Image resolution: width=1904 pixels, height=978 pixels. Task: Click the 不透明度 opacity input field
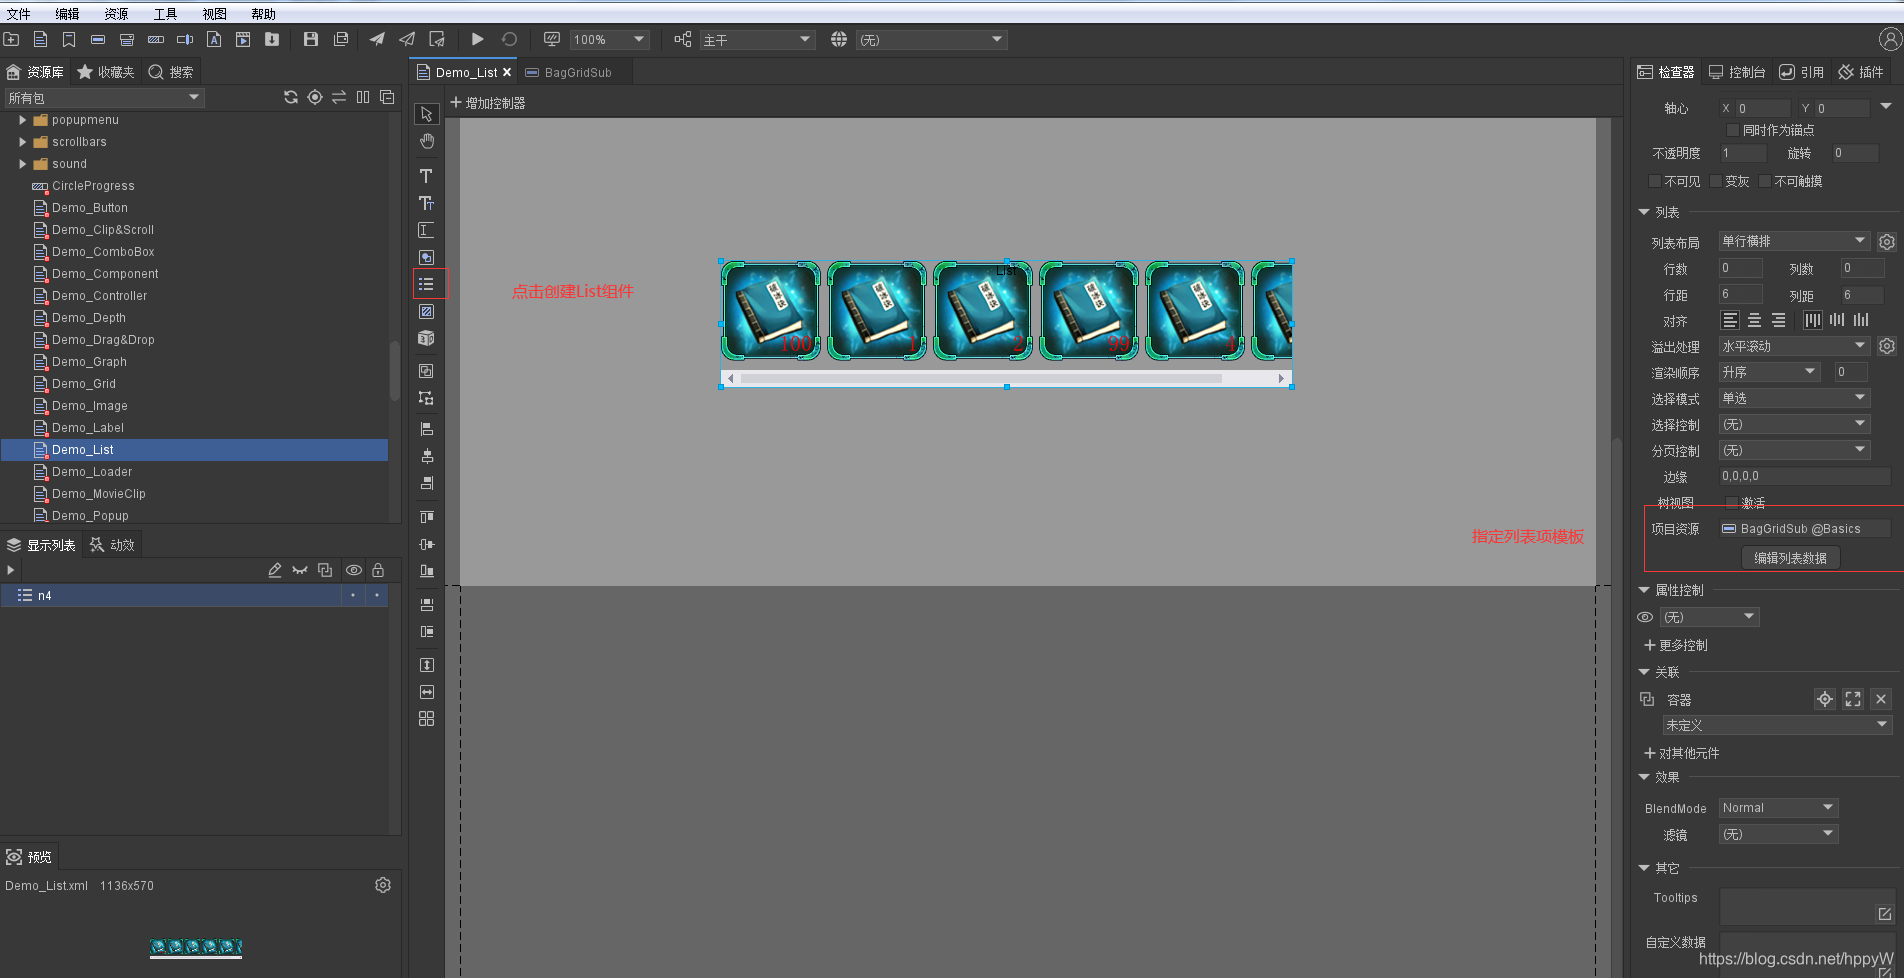1743,153
